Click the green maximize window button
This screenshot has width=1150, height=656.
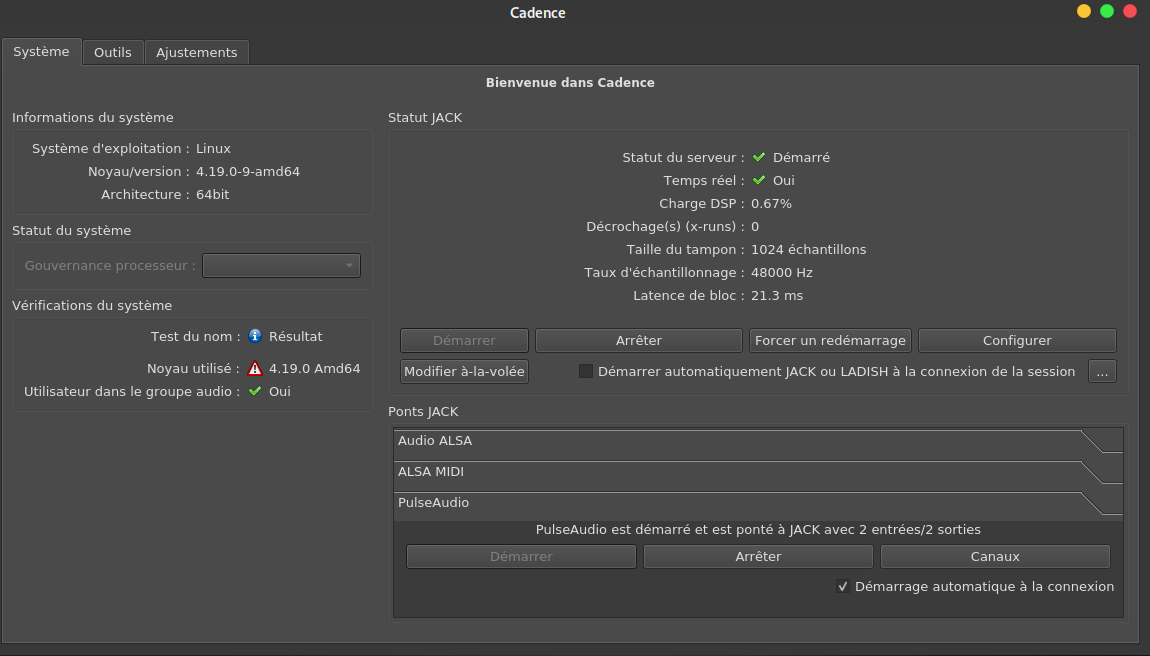pos(1107,12)
